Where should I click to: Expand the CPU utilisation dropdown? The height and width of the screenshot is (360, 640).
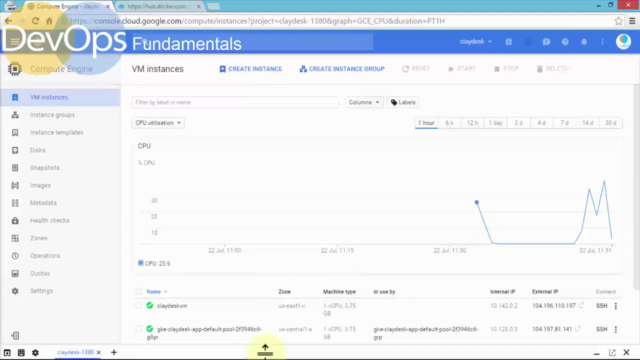pos(158,123)
